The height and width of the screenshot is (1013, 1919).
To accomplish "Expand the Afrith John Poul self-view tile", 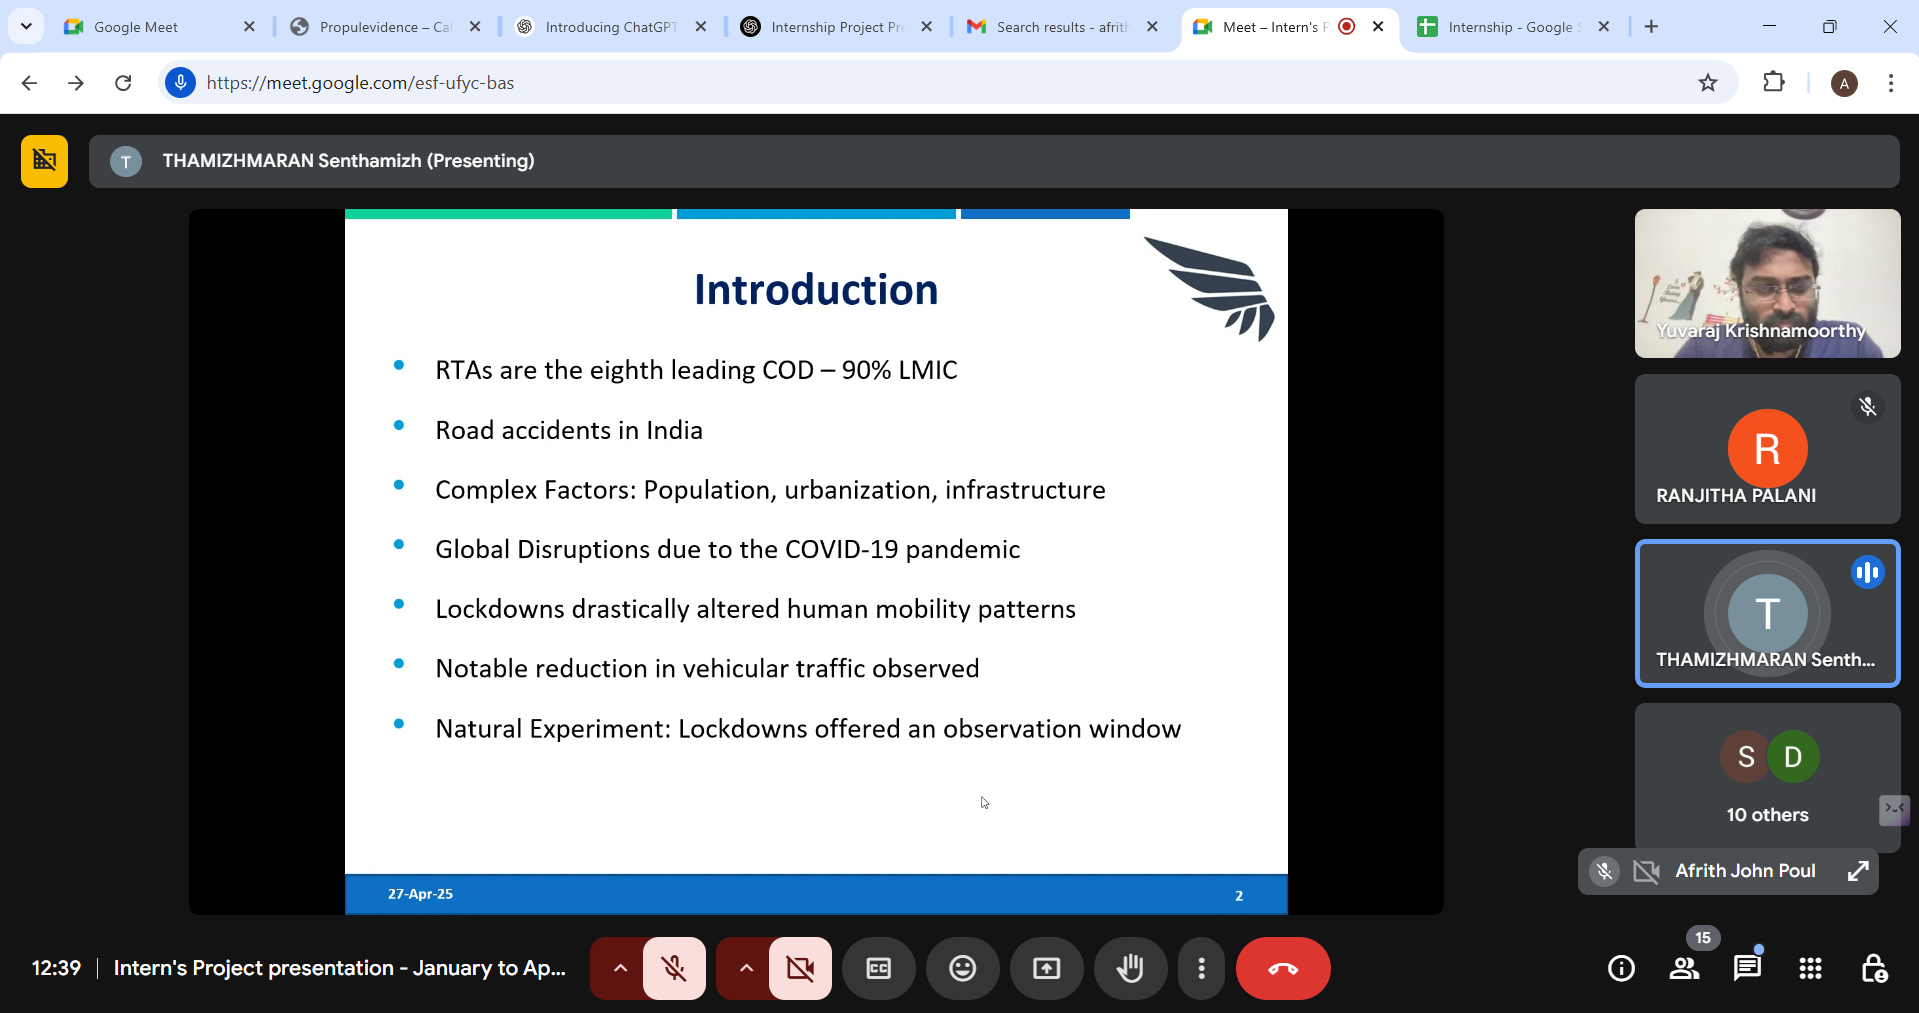I will click(x=1857, y=871).
